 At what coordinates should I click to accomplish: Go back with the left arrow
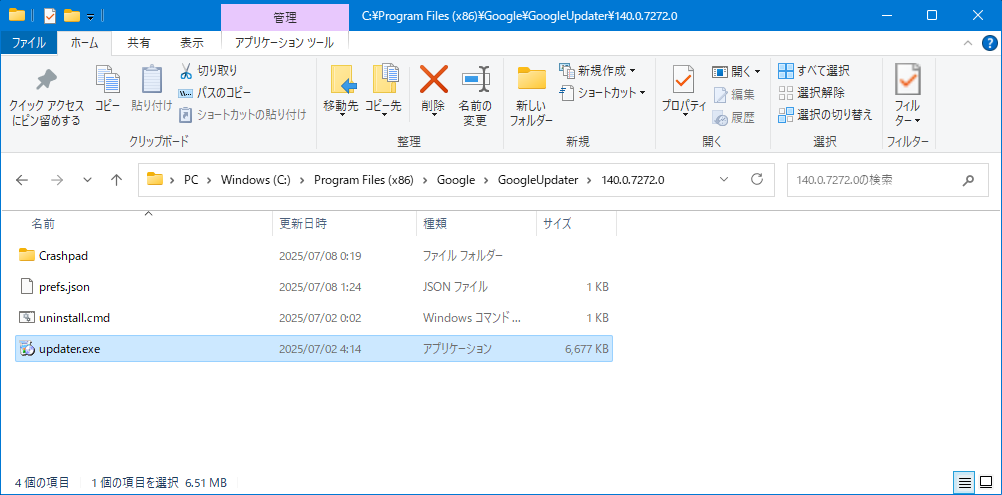click(x=22, y=180)
